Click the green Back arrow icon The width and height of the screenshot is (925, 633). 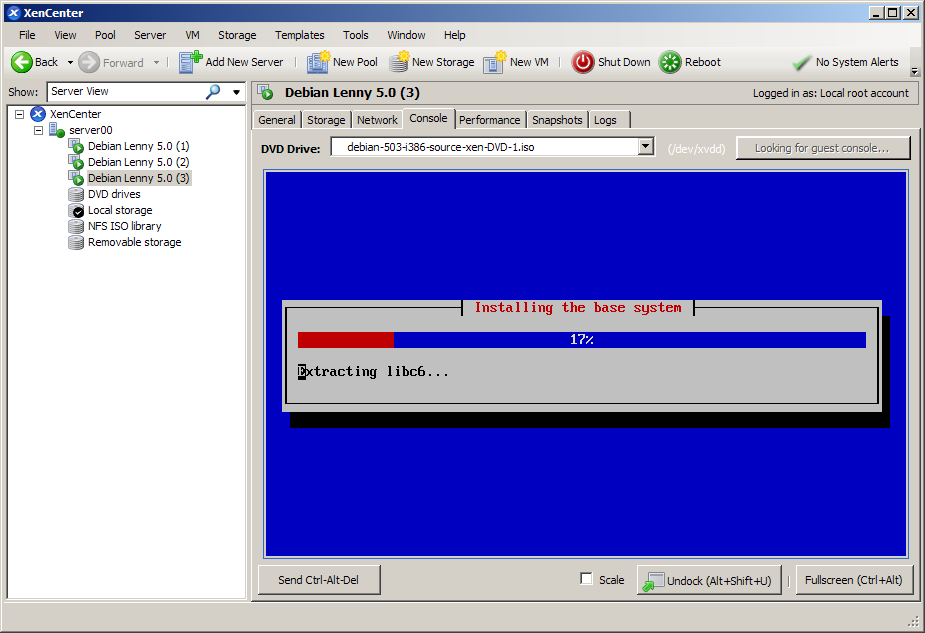22,62
